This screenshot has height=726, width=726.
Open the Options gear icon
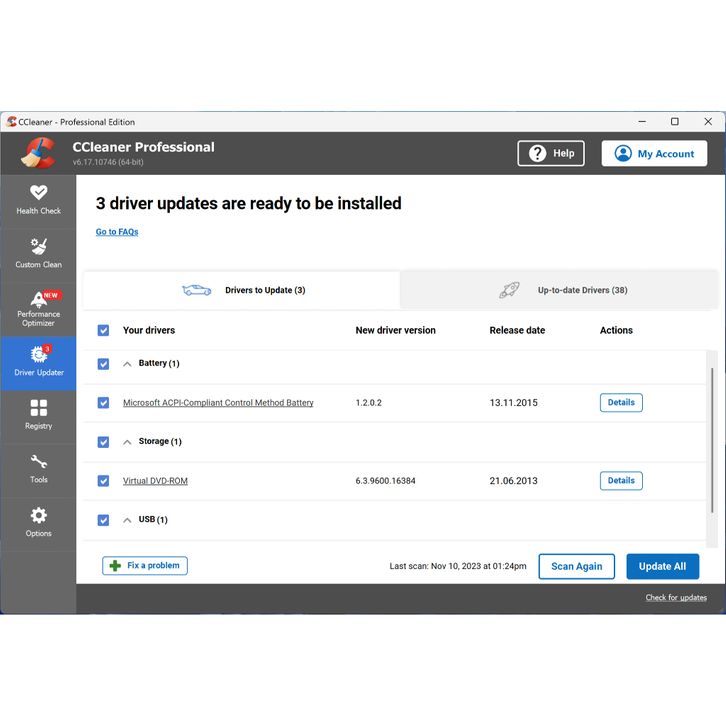(x=38, y=516)
